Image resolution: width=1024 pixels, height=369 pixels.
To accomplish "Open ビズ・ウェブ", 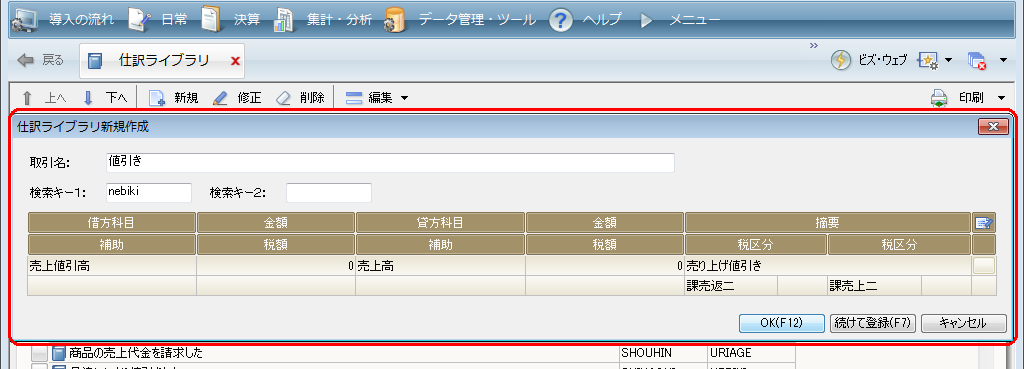I will [x=882, y=61].
